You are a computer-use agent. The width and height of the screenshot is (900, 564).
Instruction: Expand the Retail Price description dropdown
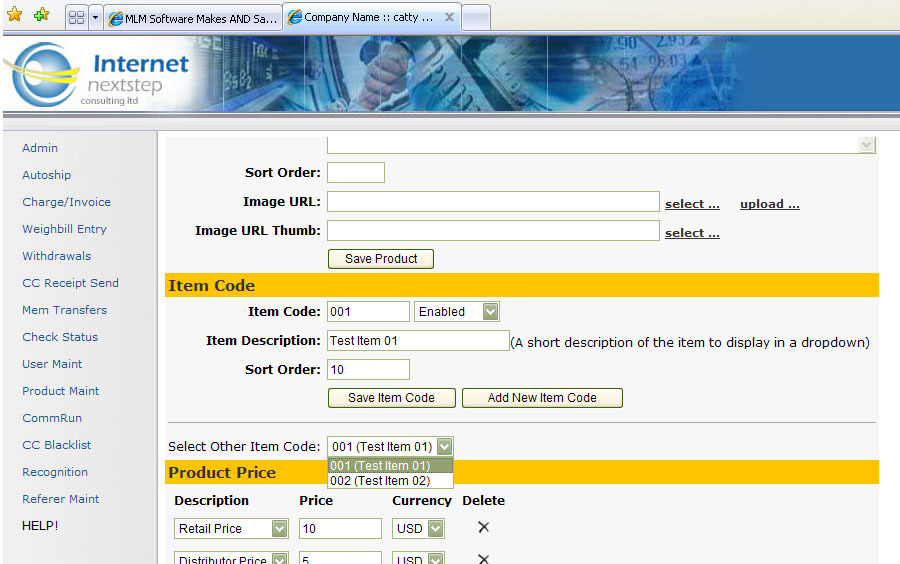pos(279,528)
